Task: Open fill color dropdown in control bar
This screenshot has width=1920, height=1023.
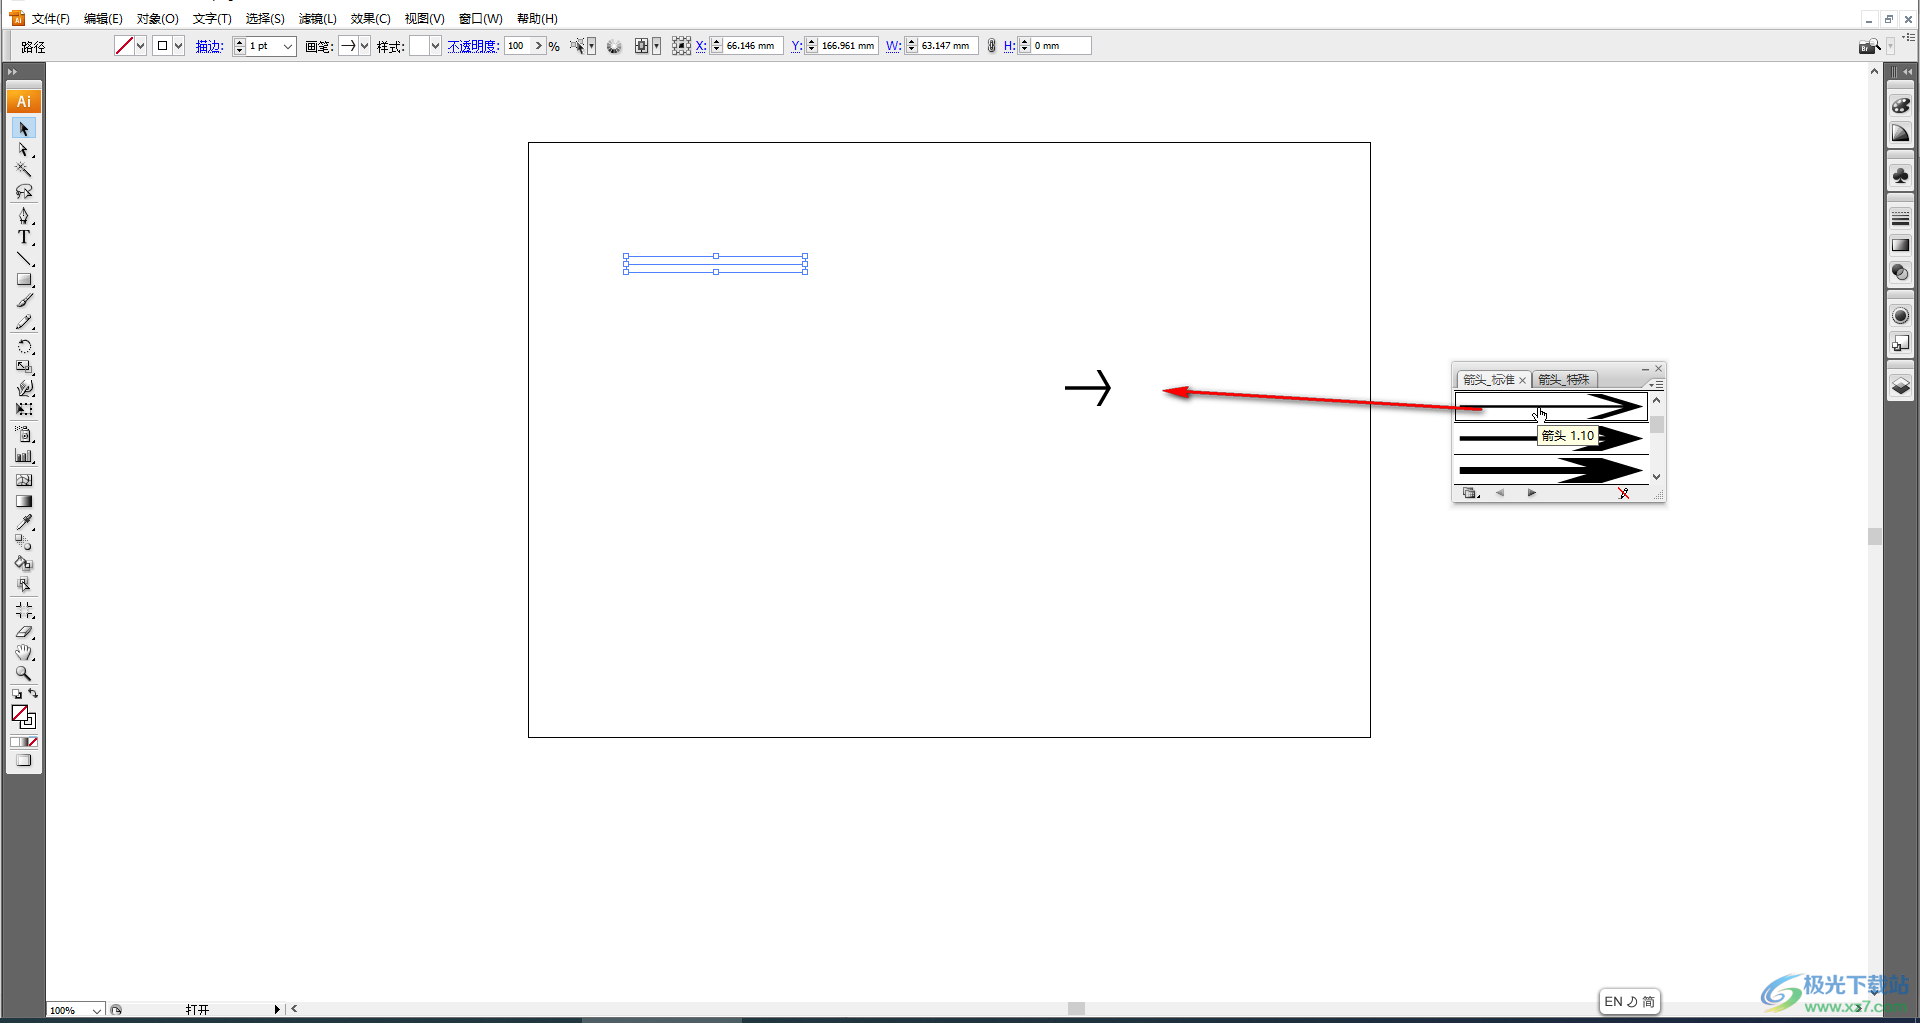Action: tap(140, 46)
